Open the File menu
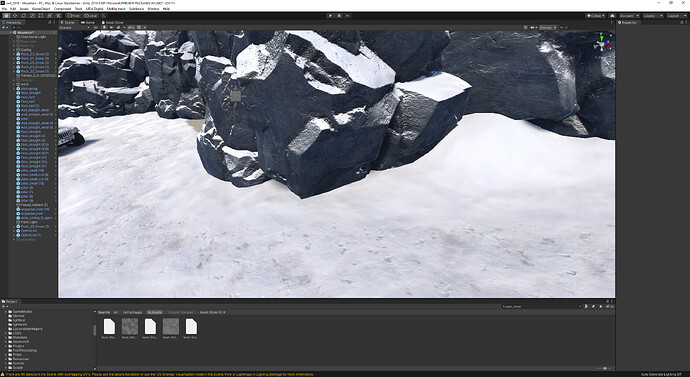The height and width of the screenshot is (377, 690). tap(4, 9)
